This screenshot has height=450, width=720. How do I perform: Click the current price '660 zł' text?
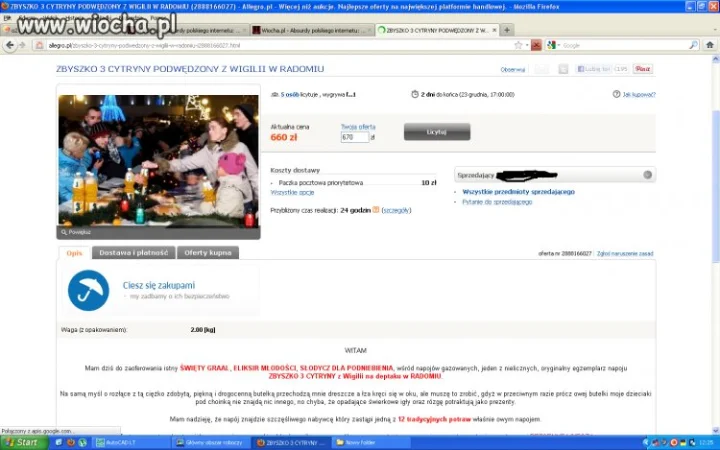[x=284, y=137]
